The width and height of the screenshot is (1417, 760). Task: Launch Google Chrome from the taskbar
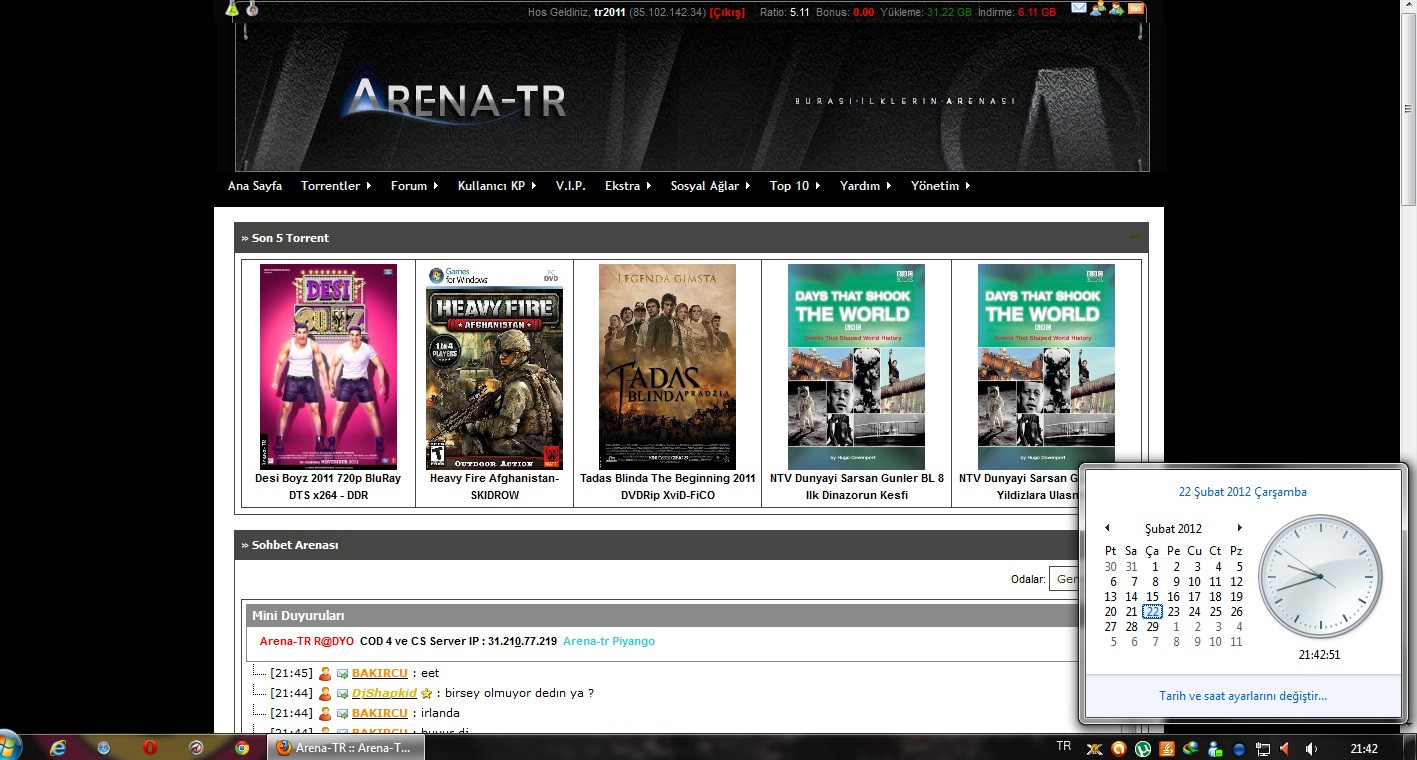pyautogui.click(x=241, y=747)
